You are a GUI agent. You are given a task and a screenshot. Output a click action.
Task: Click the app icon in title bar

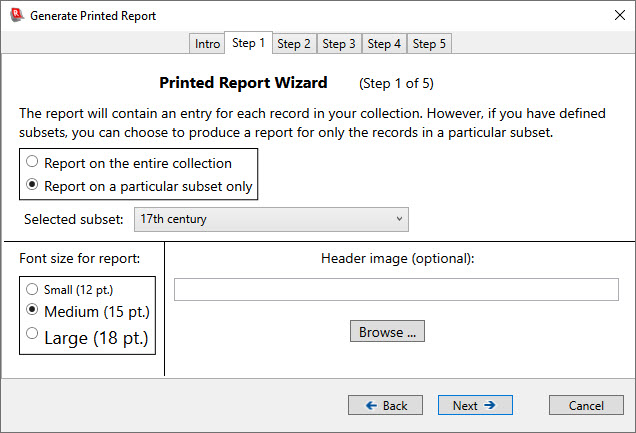pos(16,15)
